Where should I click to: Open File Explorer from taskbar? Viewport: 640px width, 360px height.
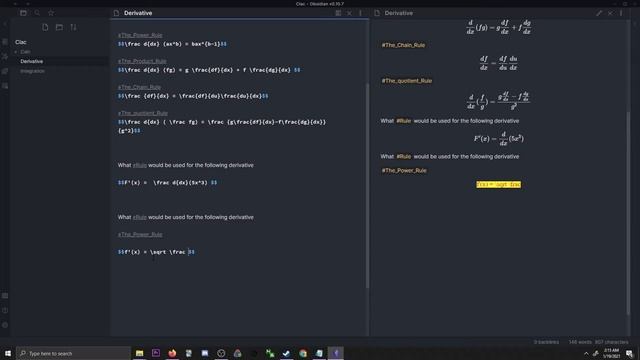[140, 353]
